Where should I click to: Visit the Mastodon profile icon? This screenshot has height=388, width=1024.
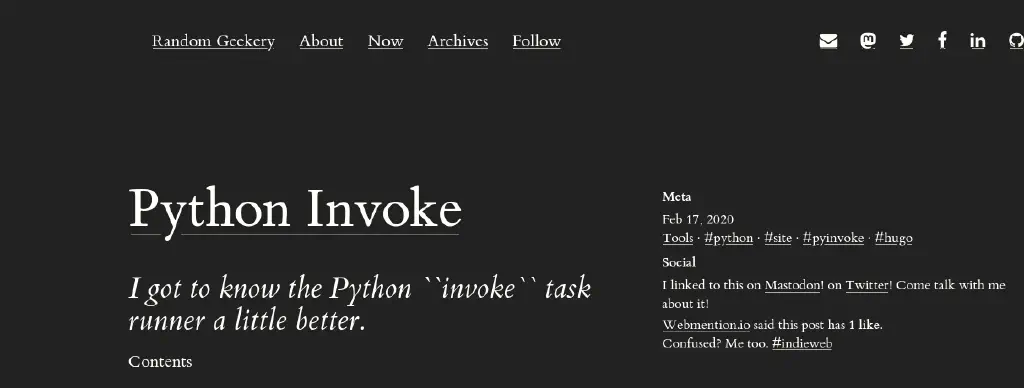pos(867,41)
